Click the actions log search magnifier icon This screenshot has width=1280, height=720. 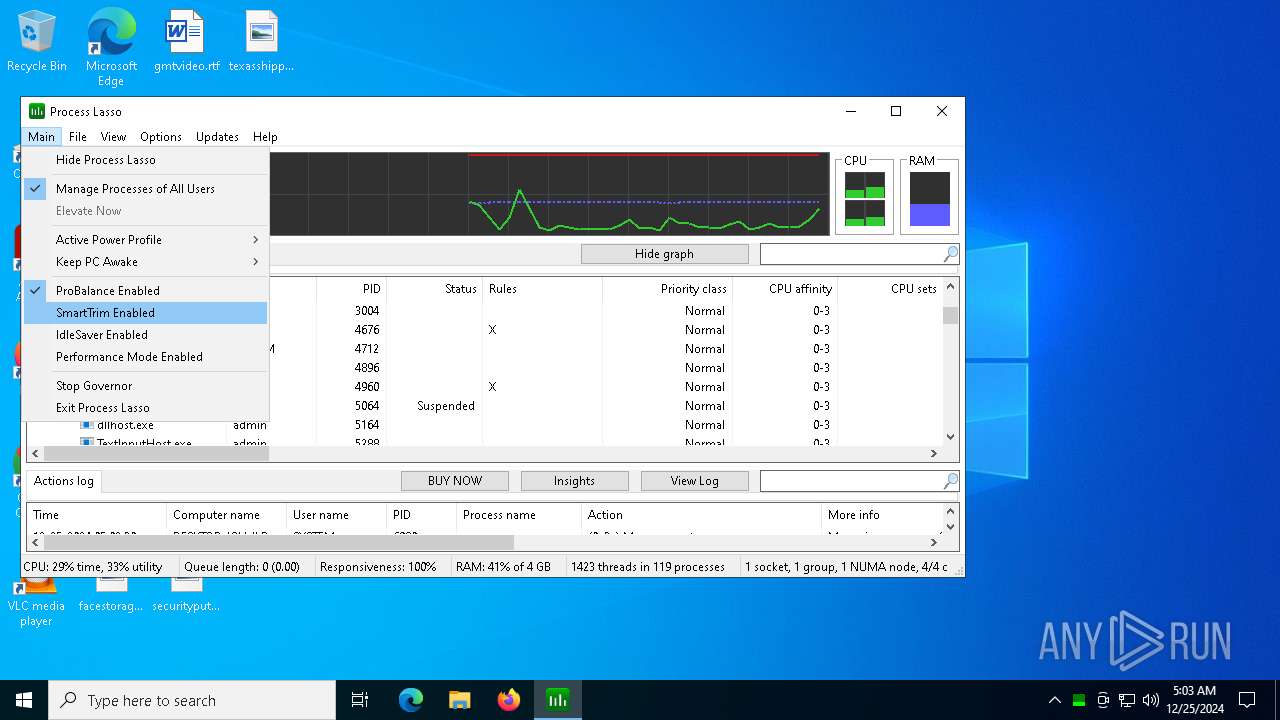tap(950, 481)
